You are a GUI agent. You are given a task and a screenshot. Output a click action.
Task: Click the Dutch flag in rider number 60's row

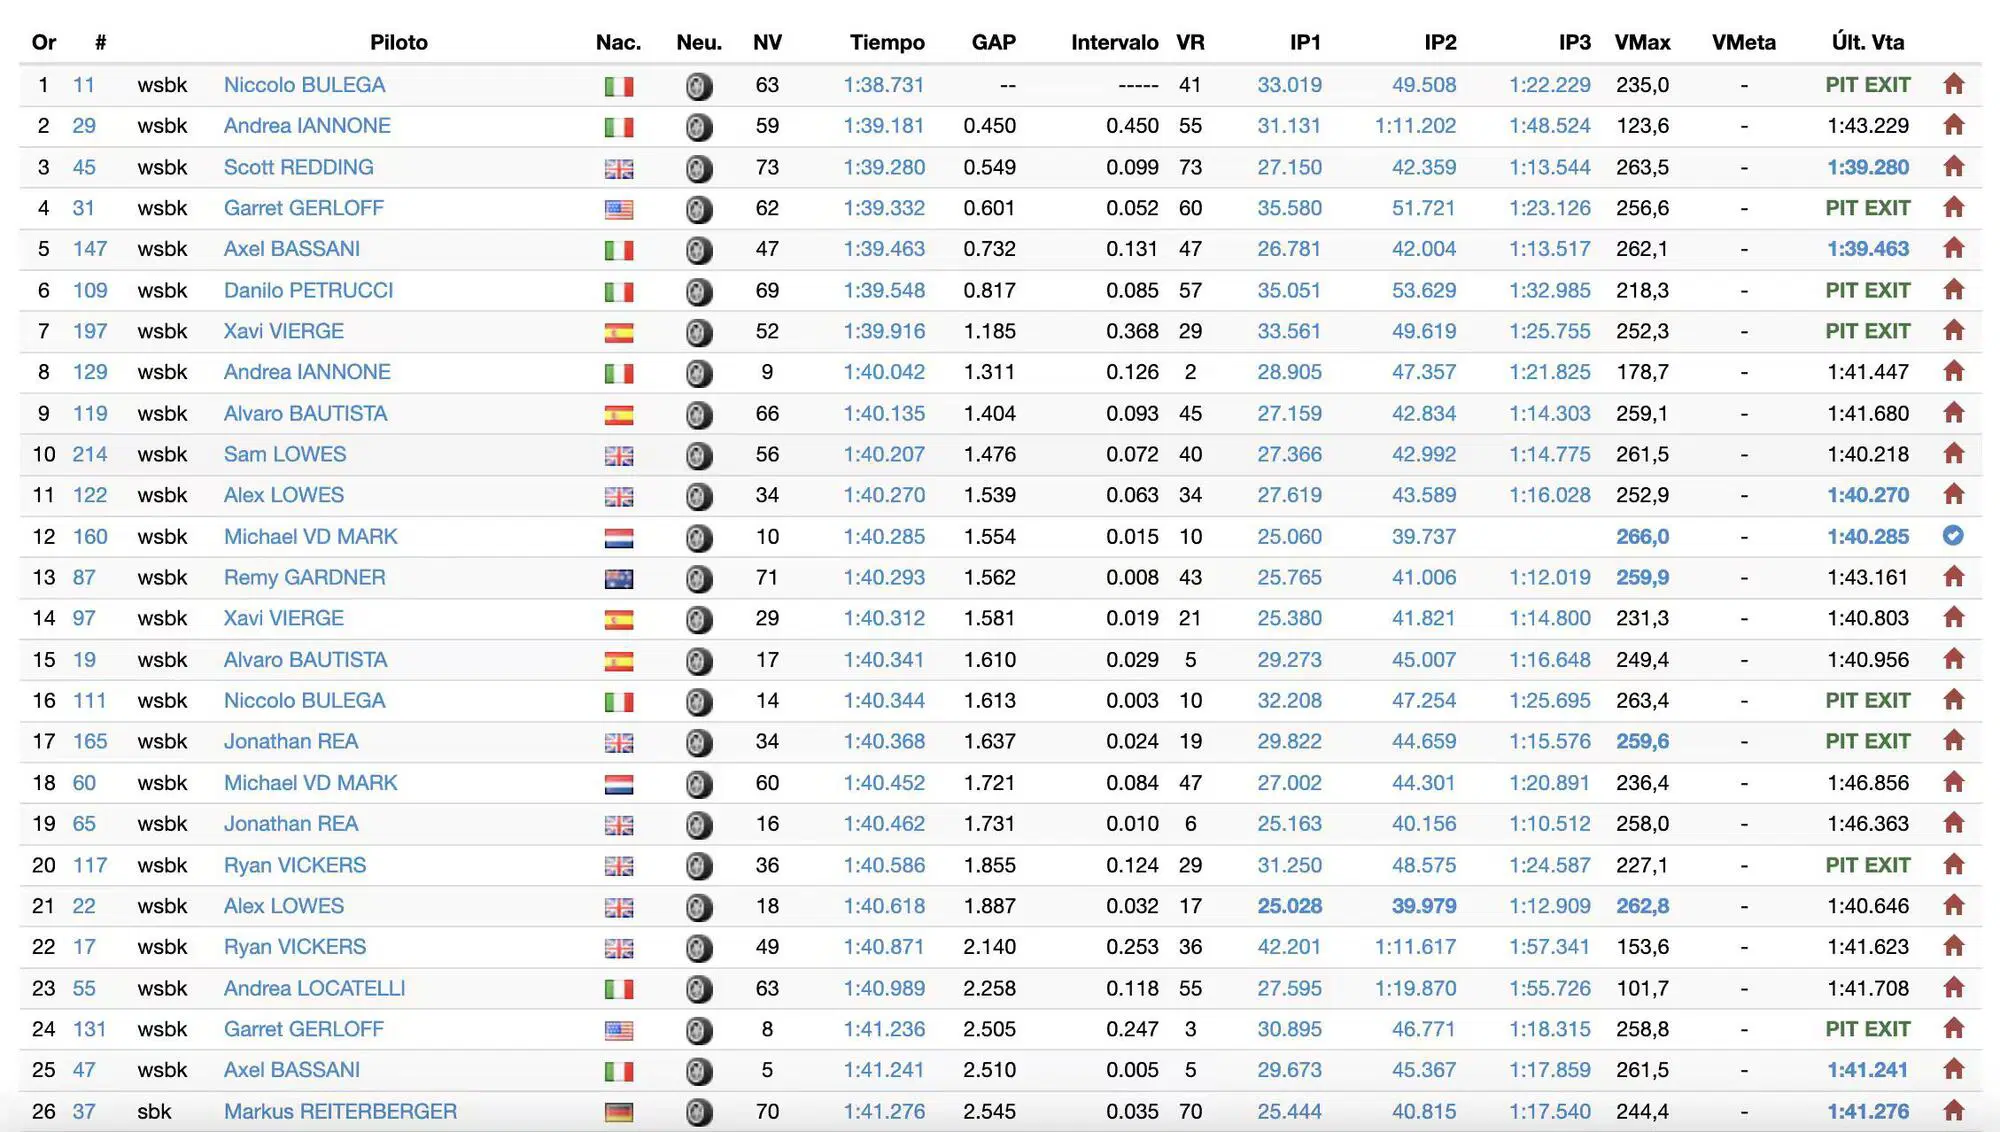coord(619,784)
